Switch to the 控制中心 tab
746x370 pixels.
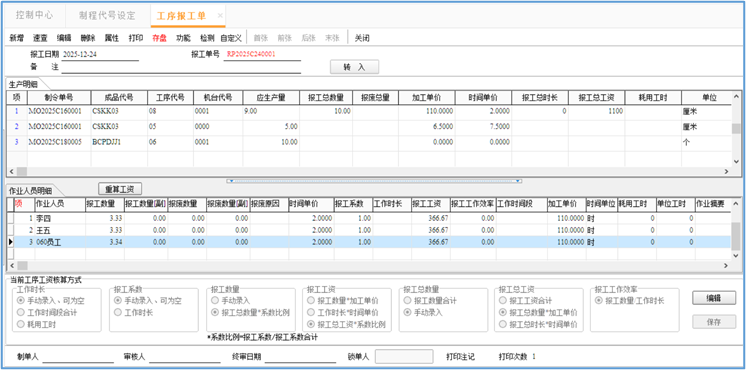point(34,16)
